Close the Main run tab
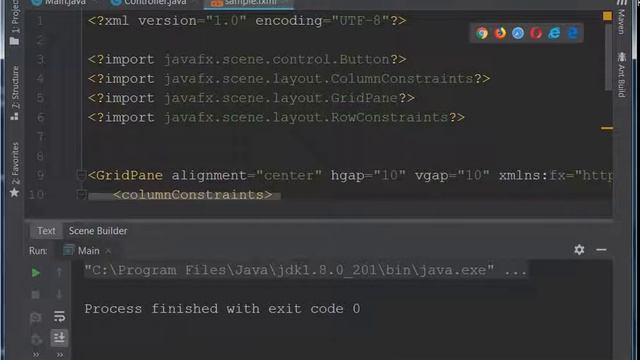This screenshot has height=360, width=640. 108,251
